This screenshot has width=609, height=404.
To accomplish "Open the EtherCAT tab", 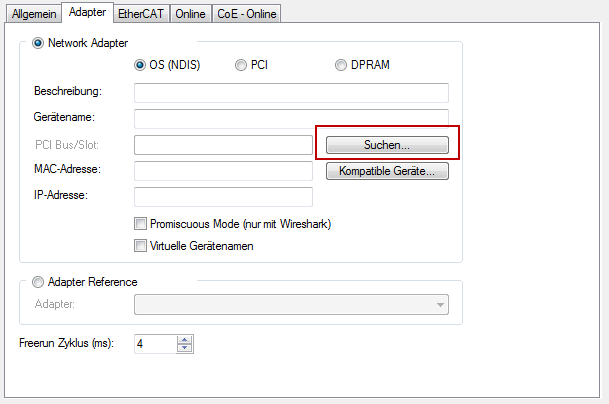I will pyautogui.click(x=144, y=14).
